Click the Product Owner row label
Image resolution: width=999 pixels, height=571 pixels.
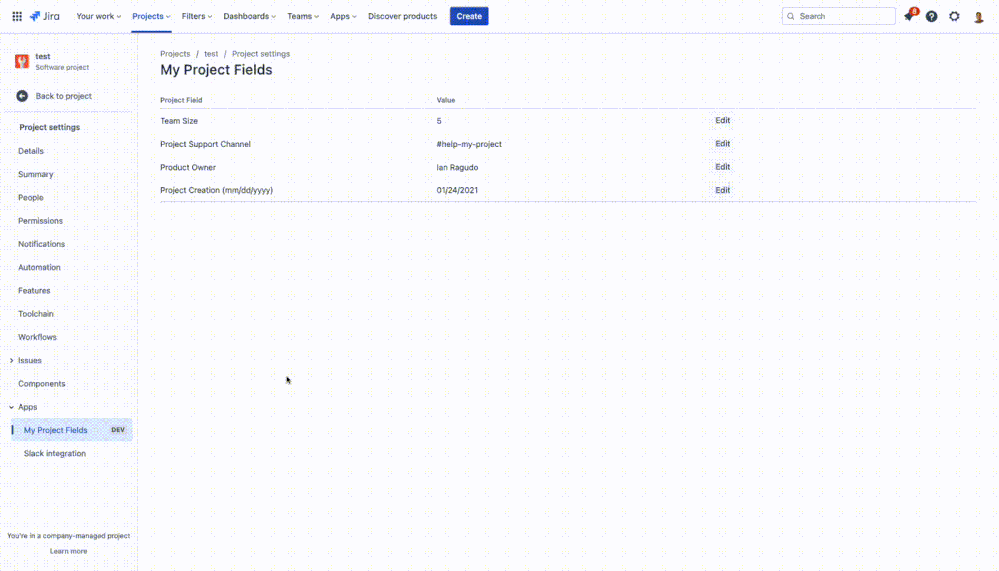(x=188, y=168)
